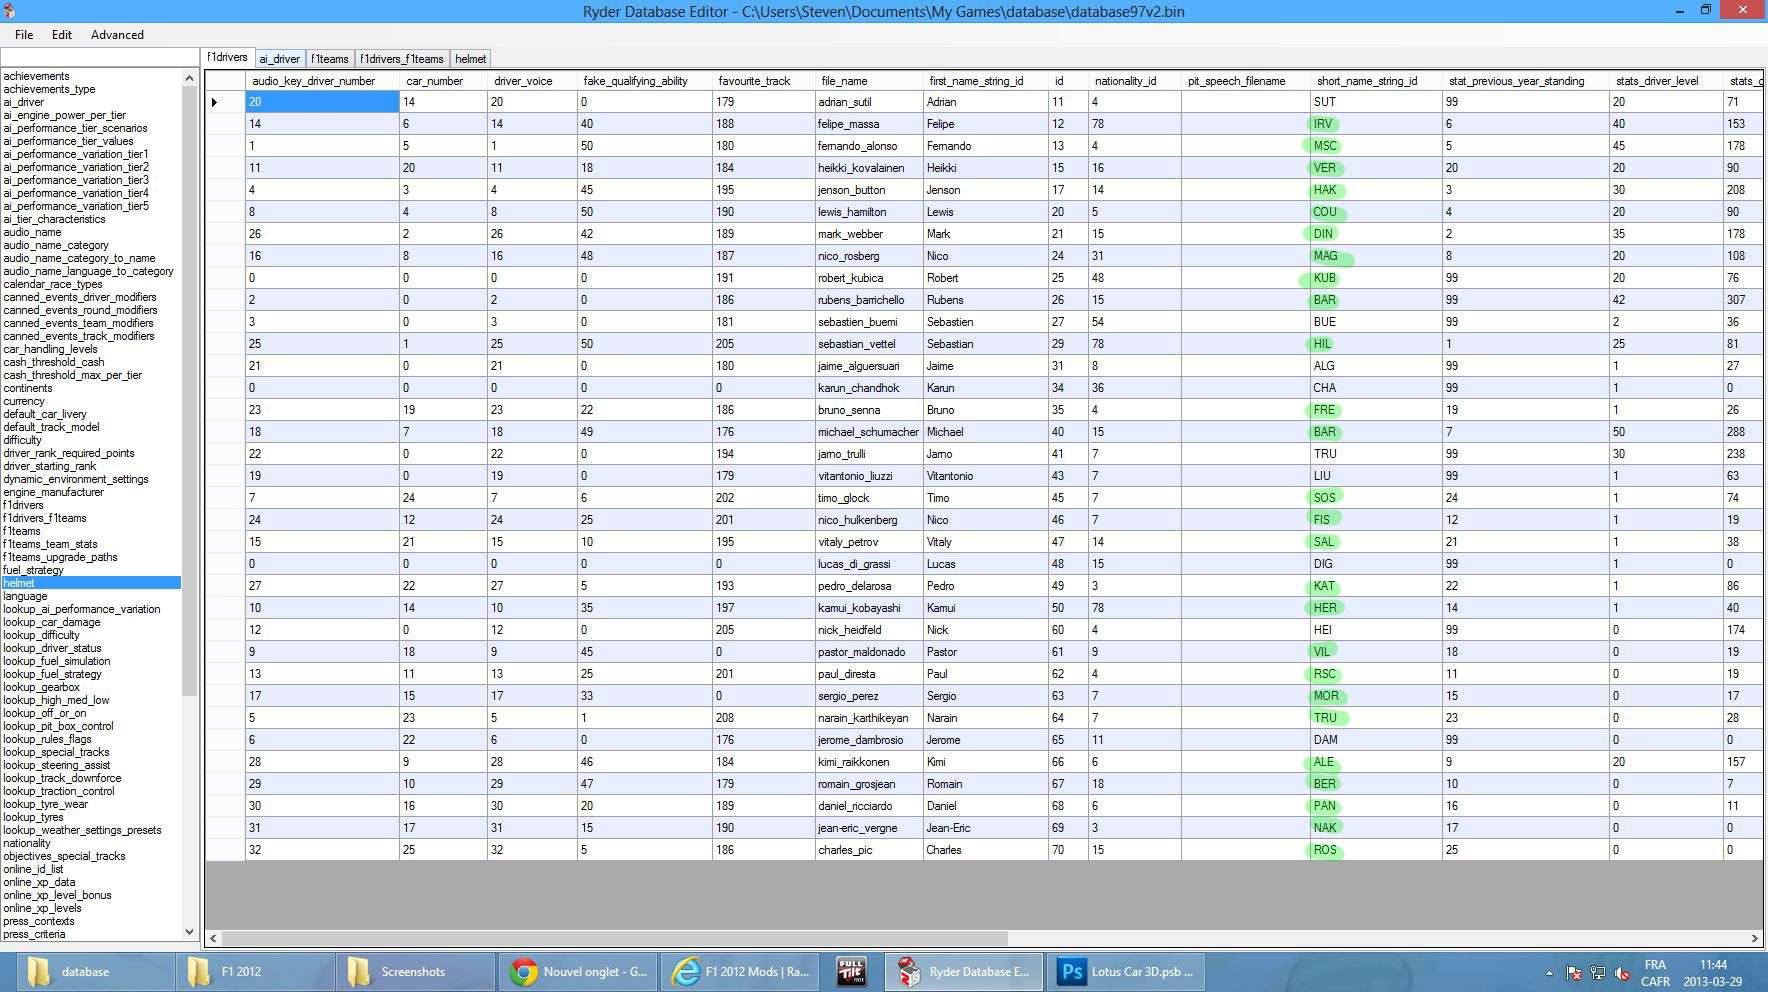Sort by favourite_track column header

763,81
